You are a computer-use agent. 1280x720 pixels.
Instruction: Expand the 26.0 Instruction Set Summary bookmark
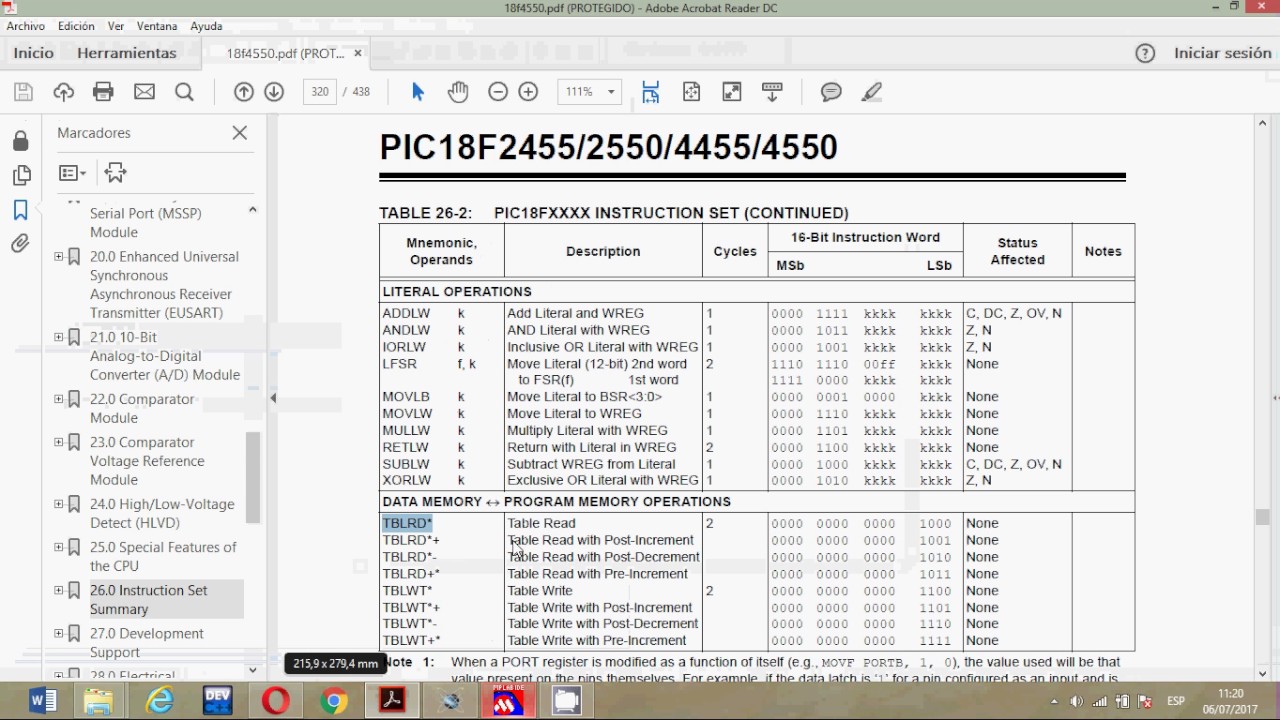pyautogui.click(x=59, y=591)
